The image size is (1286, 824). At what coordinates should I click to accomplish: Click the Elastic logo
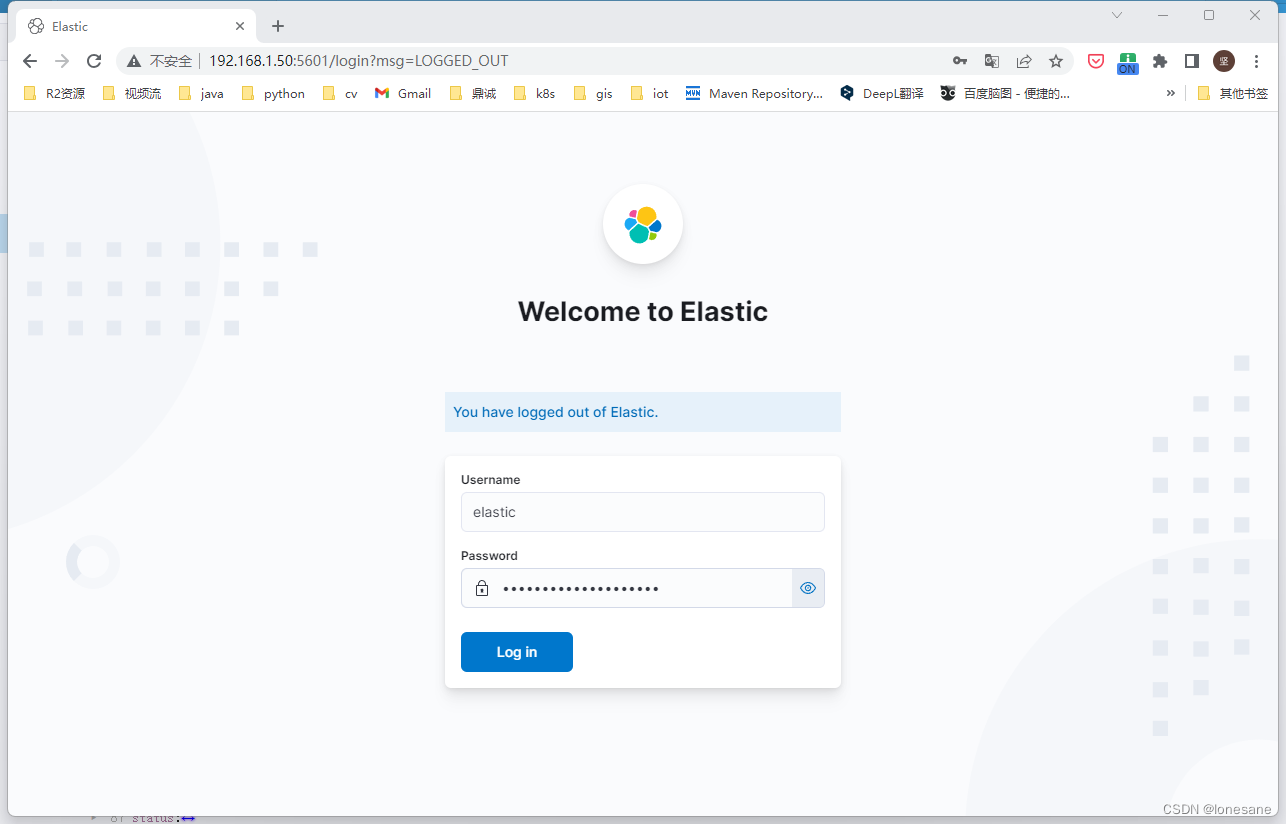643,224
